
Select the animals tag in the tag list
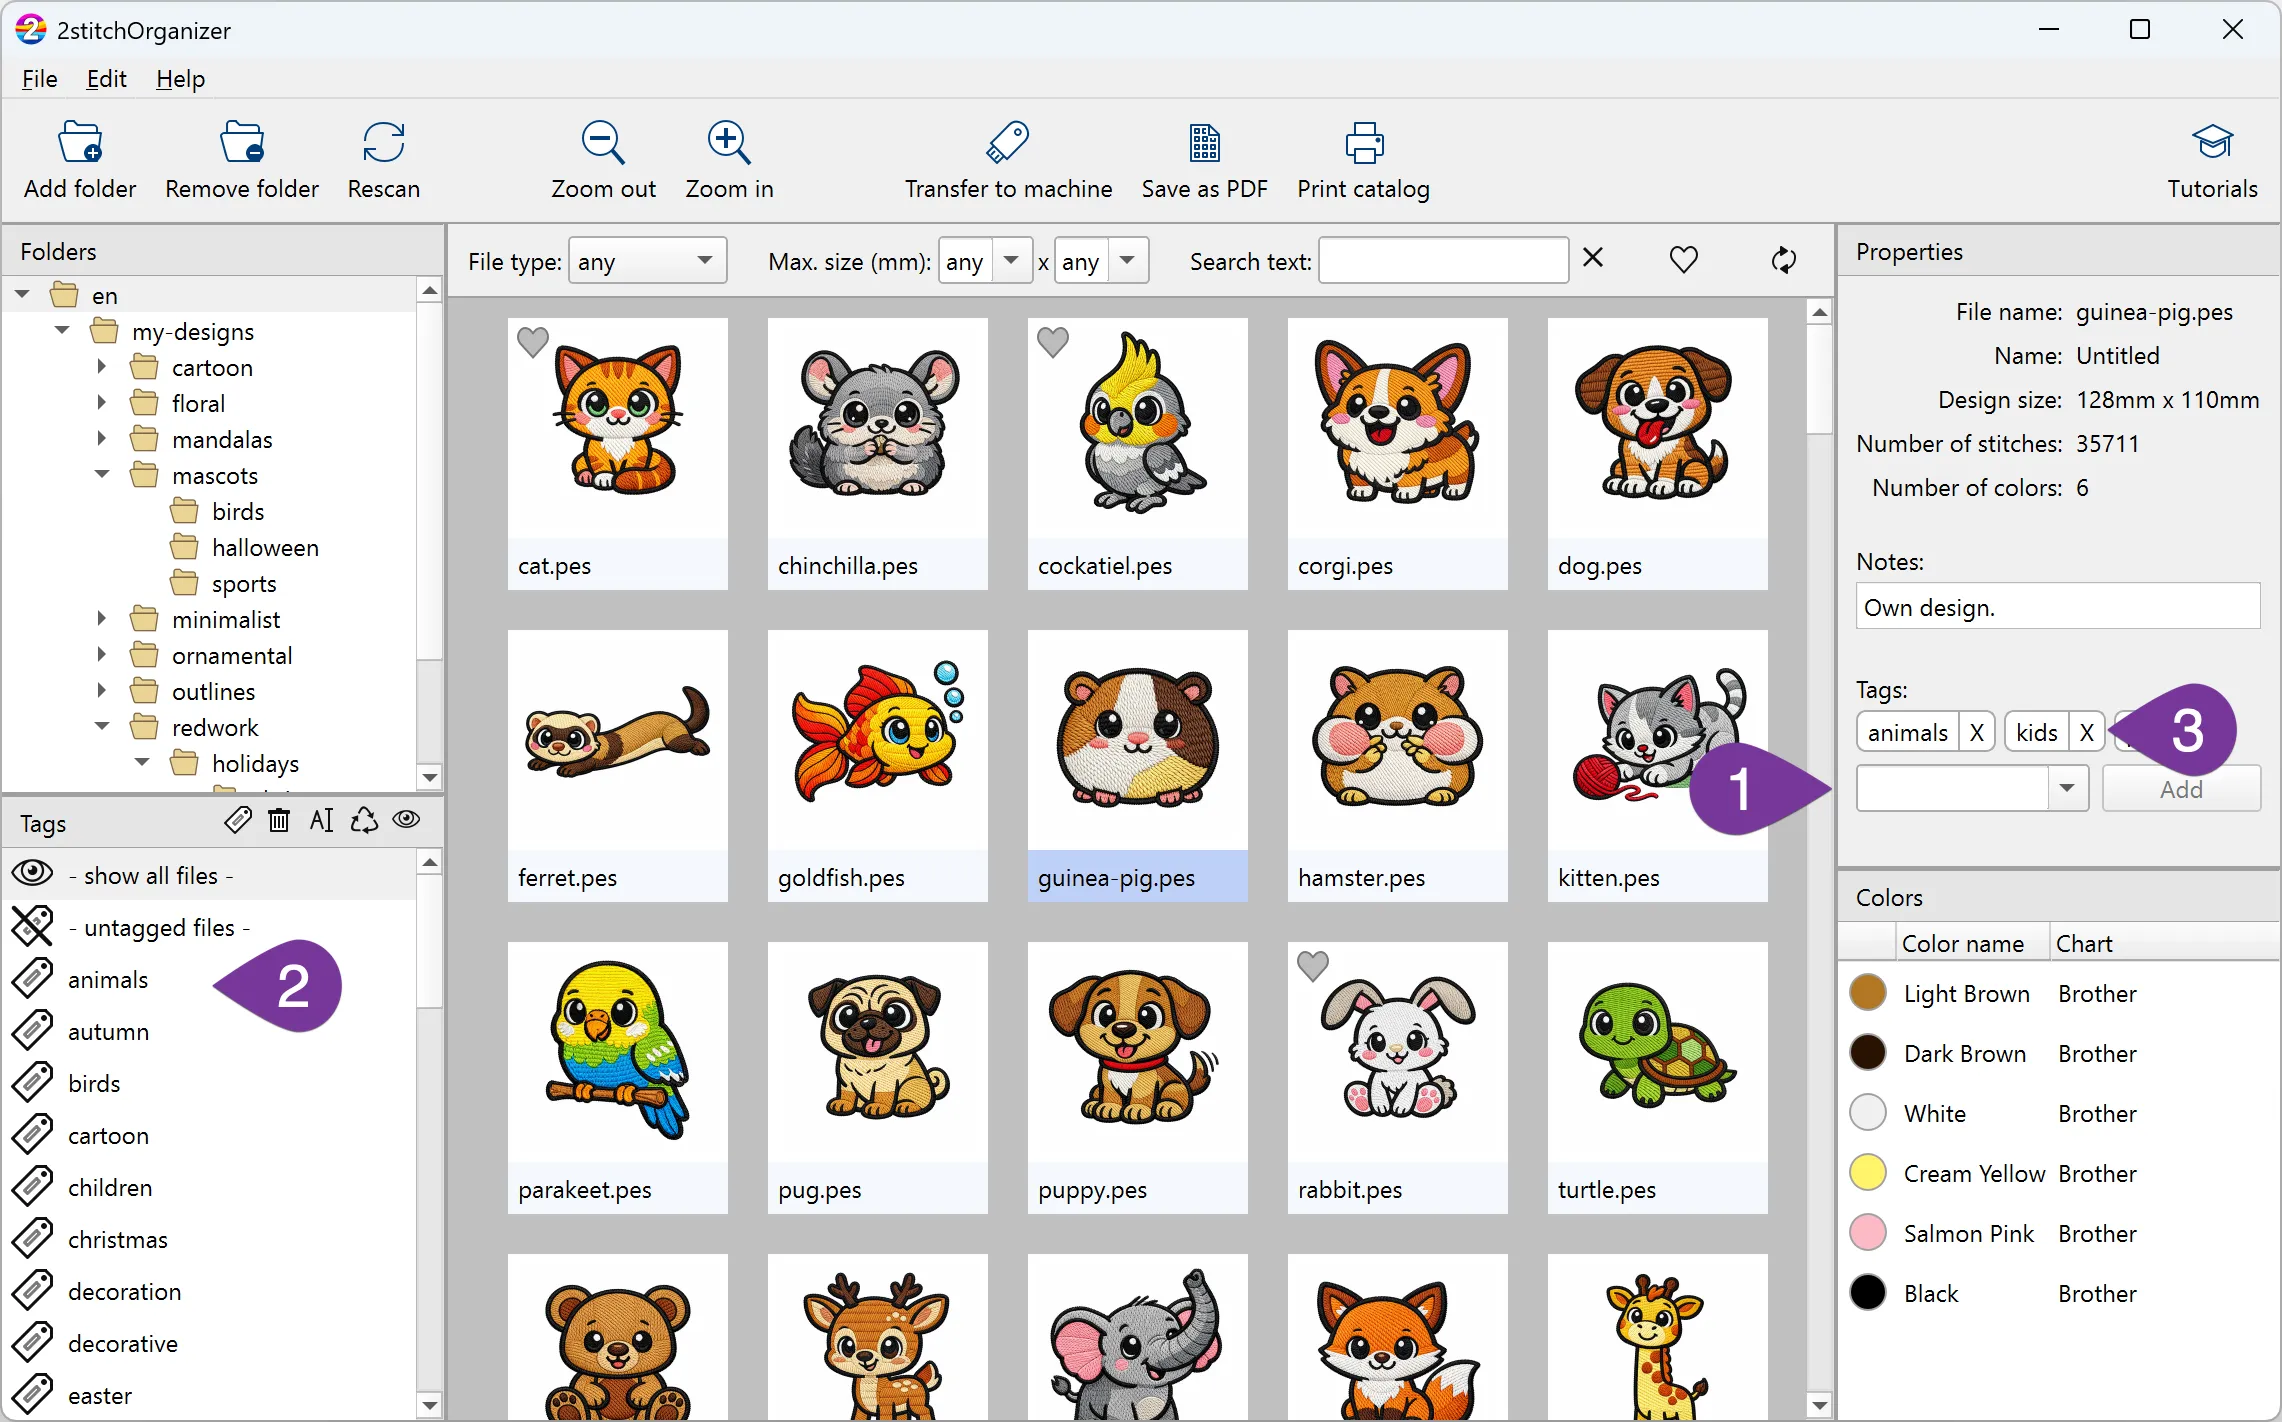pyautogui.click(x=108, y=980)
